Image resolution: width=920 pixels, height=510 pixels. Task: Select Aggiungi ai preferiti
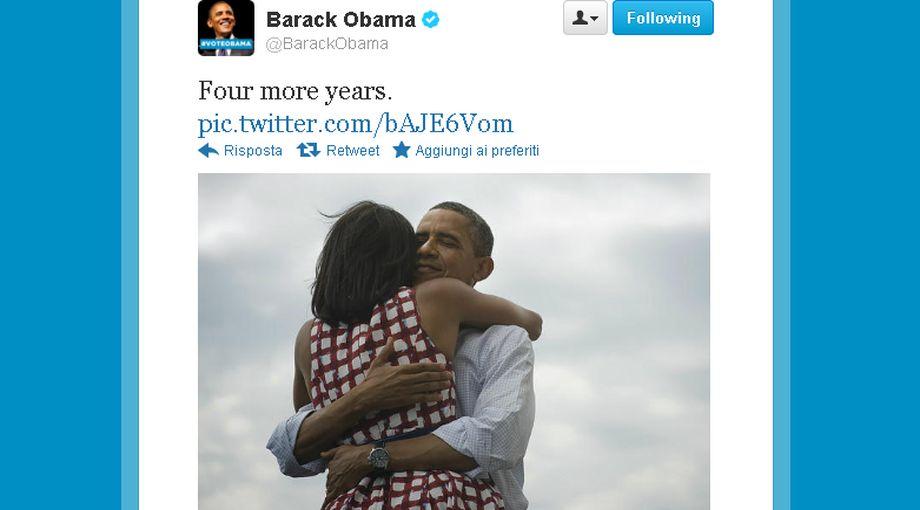point(477,151)
